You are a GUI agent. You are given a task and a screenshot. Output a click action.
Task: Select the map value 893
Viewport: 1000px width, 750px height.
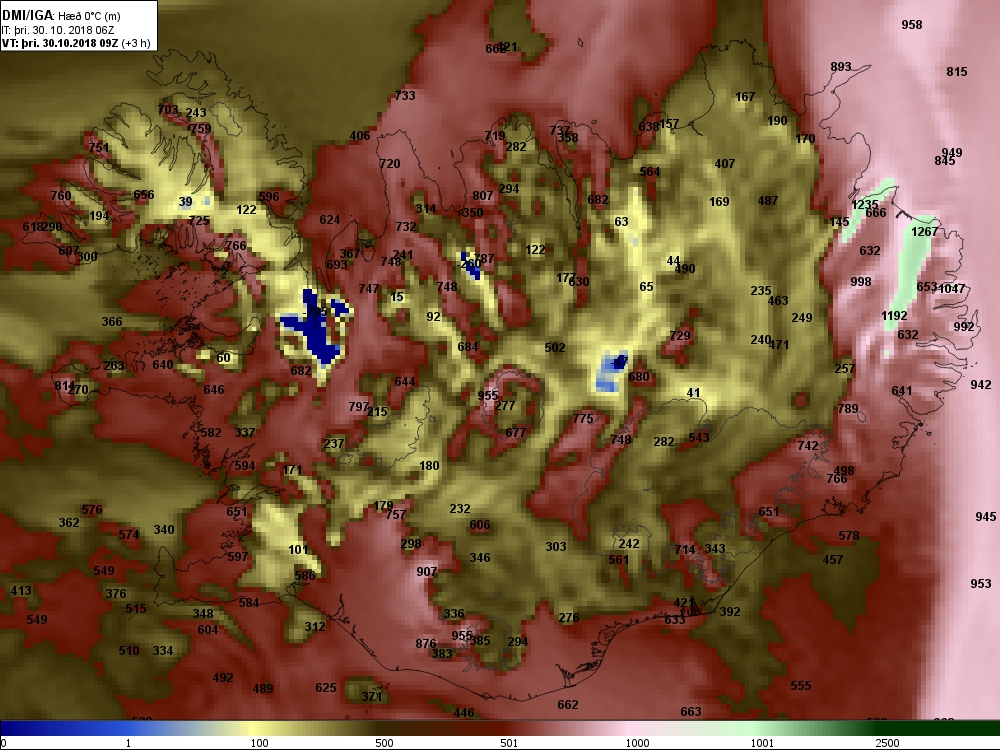pyautogui.click(x=841, y=66)
